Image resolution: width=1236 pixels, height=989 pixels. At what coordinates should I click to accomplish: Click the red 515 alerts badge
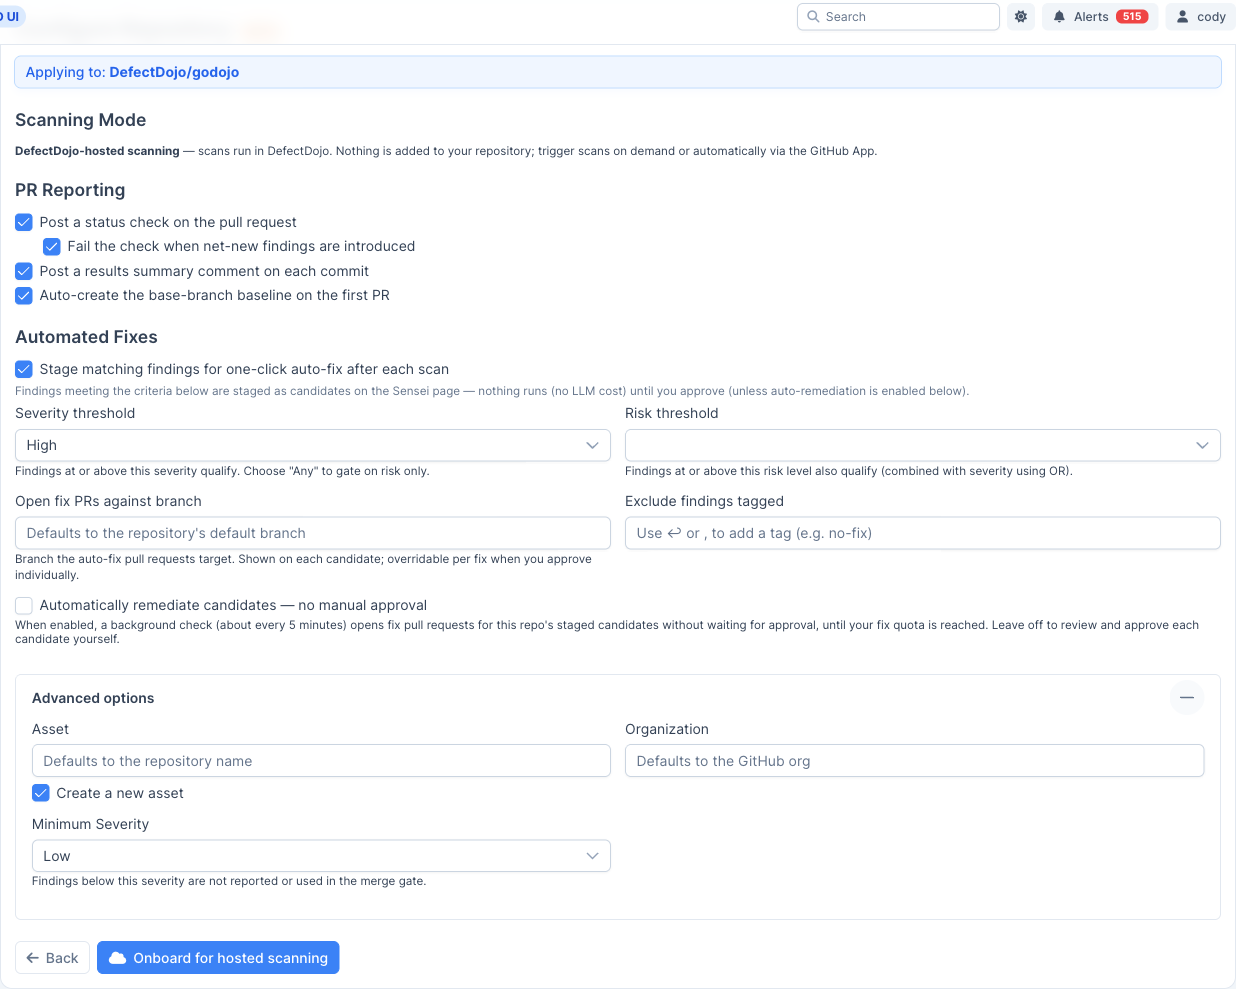1132,17
